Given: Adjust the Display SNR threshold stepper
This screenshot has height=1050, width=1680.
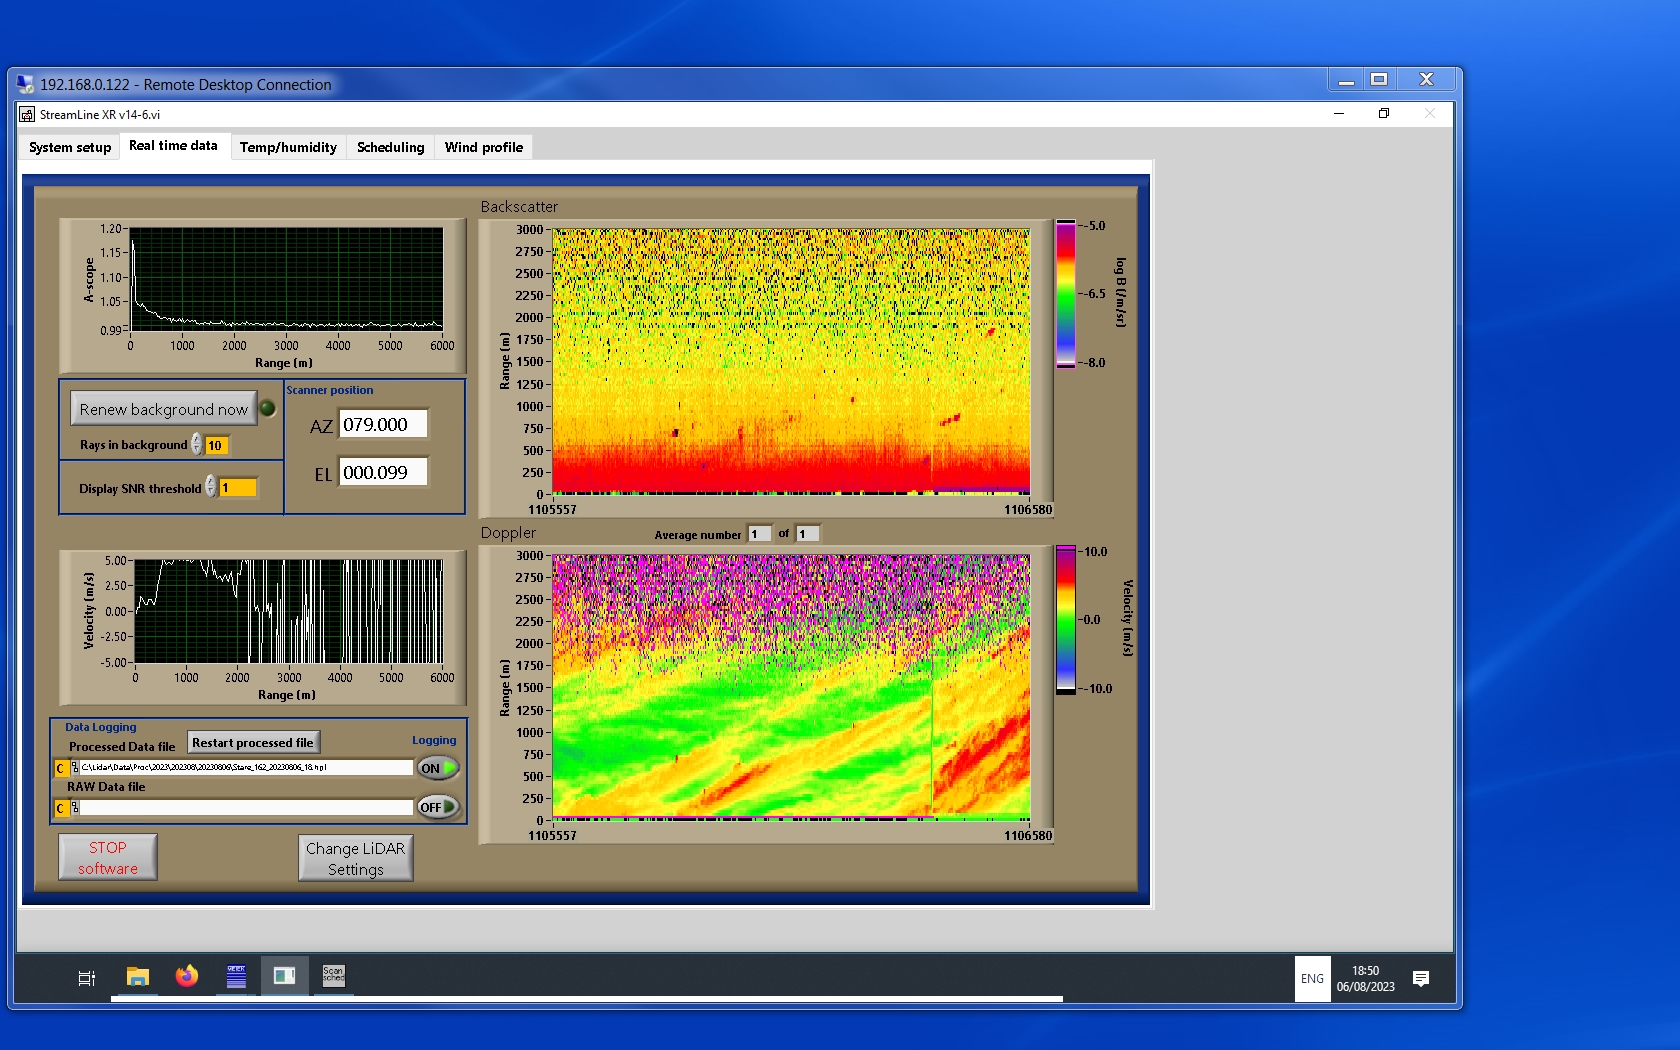Looking at the screenshot, I should (211, 487).
